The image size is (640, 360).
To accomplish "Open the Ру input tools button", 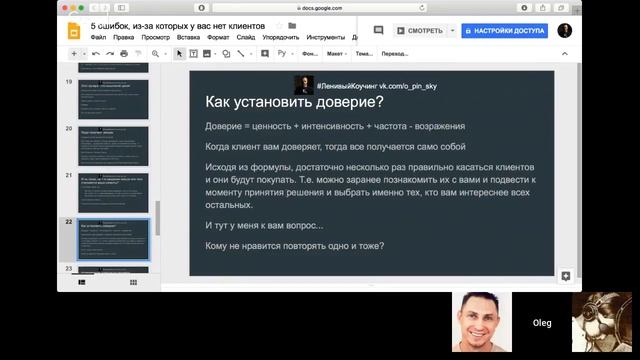I will click(282, 53).
